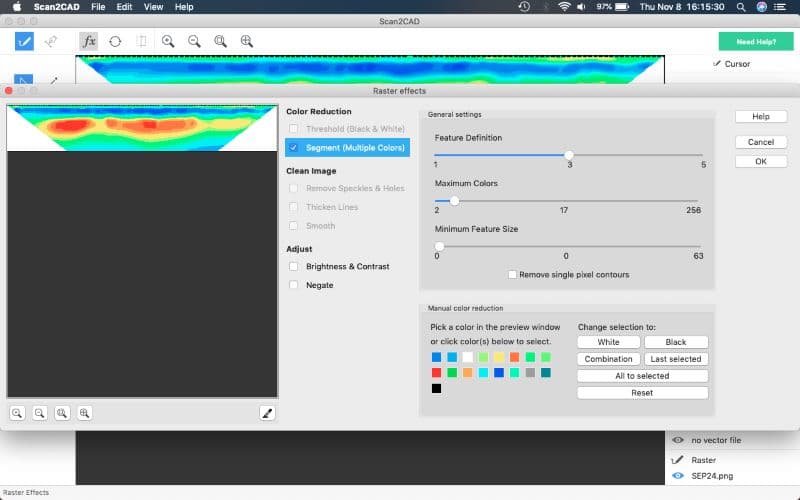Screen dimensions: 800x500
Task: Click the brush icon below the preview
Action: [267, 412]
